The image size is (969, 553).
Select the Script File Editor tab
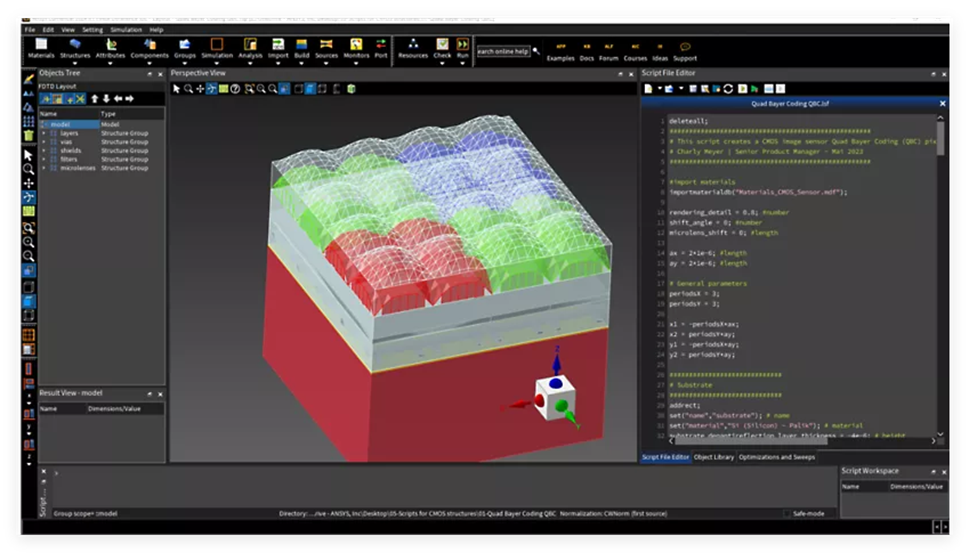point(666,457)
